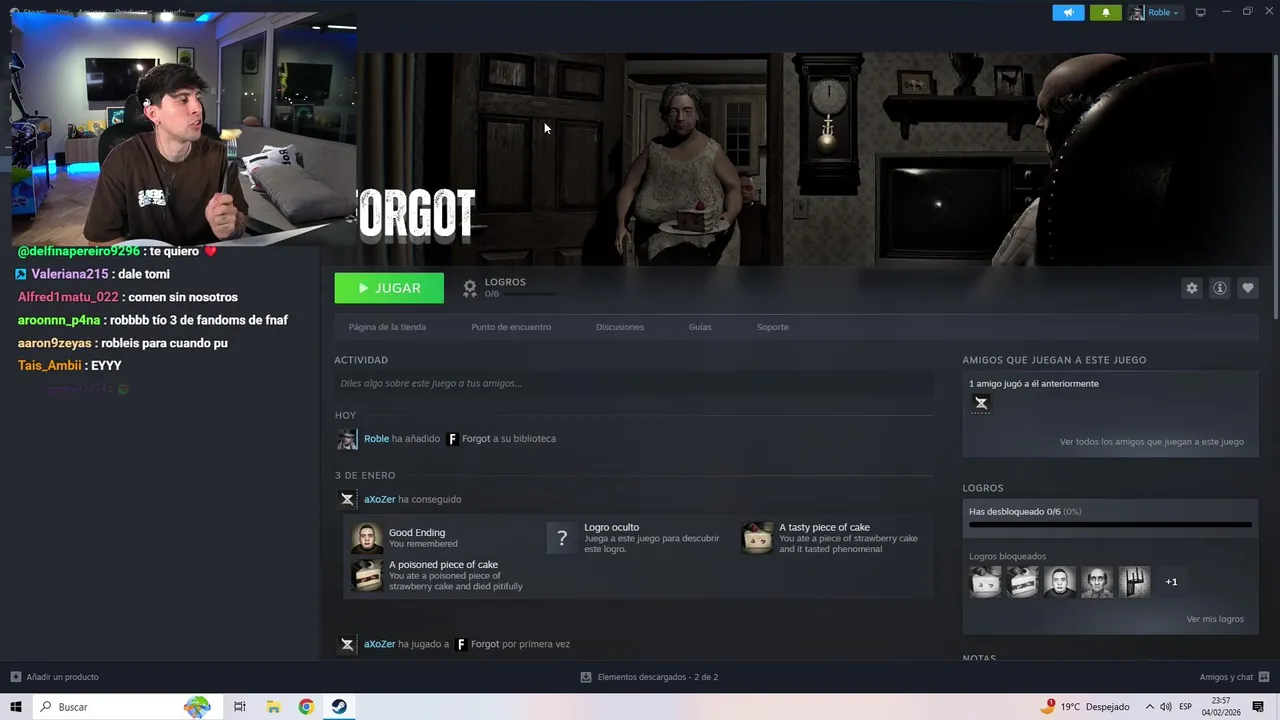Open the LOGROS achievements trophy icon
The height and width of the screenshot is (720, 1280).
[x=469, y=288]
